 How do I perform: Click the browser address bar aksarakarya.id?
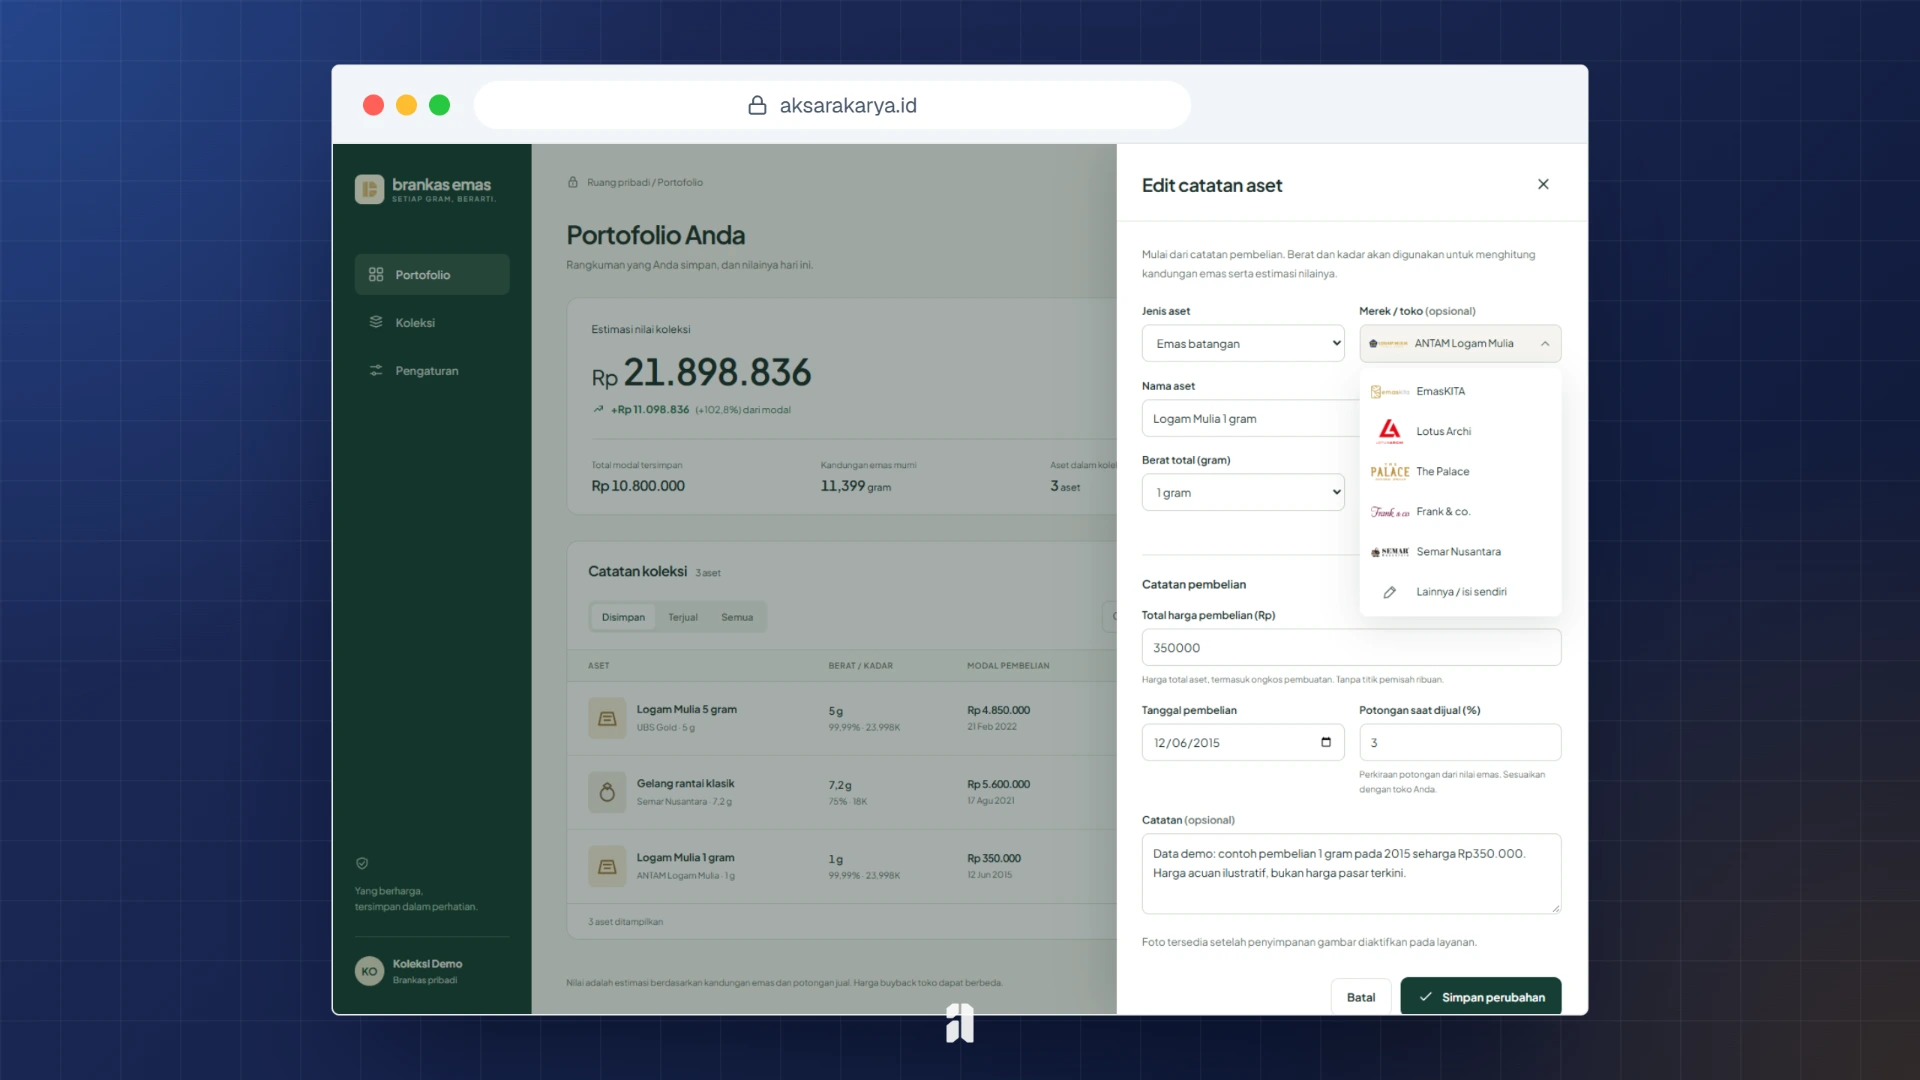832,105
